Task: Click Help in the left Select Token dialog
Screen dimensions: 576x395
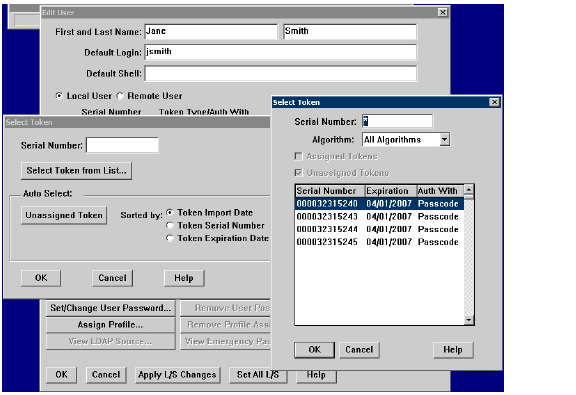Action: click(x=184, y=278)
